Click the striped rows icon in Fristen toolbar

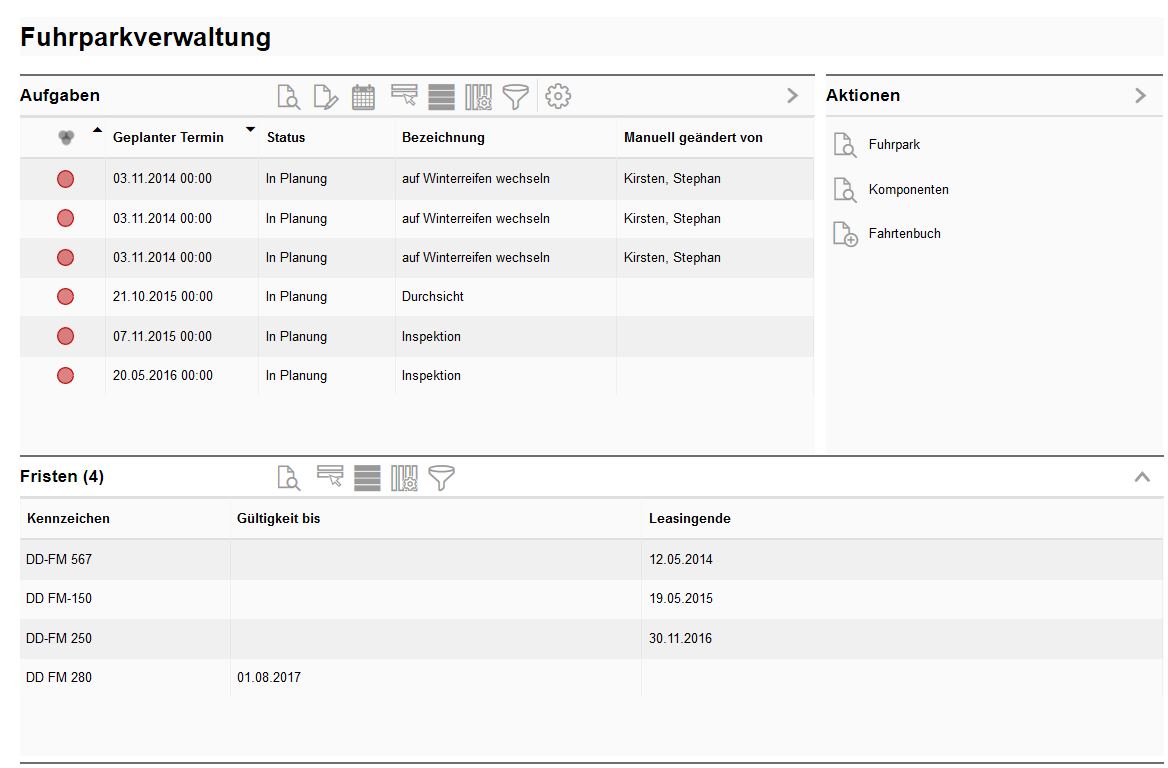click(367, 478)
